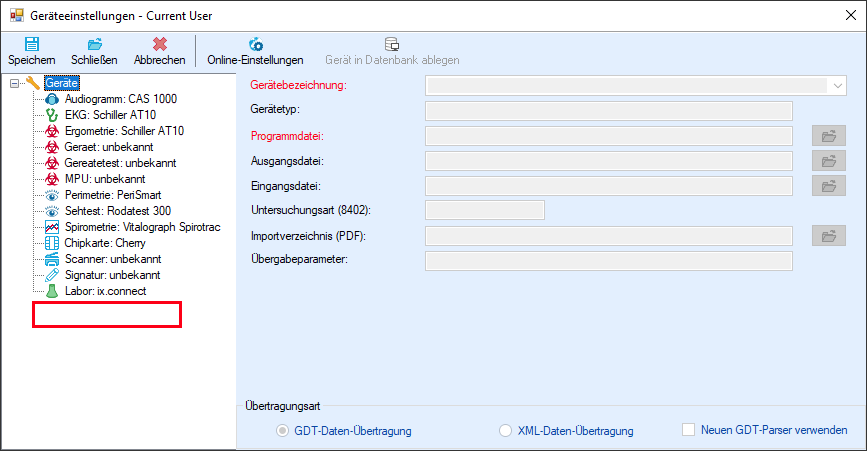867x451 pixels.
Task: Click the Signatur pen icon
Action: [x=52, y=275]
